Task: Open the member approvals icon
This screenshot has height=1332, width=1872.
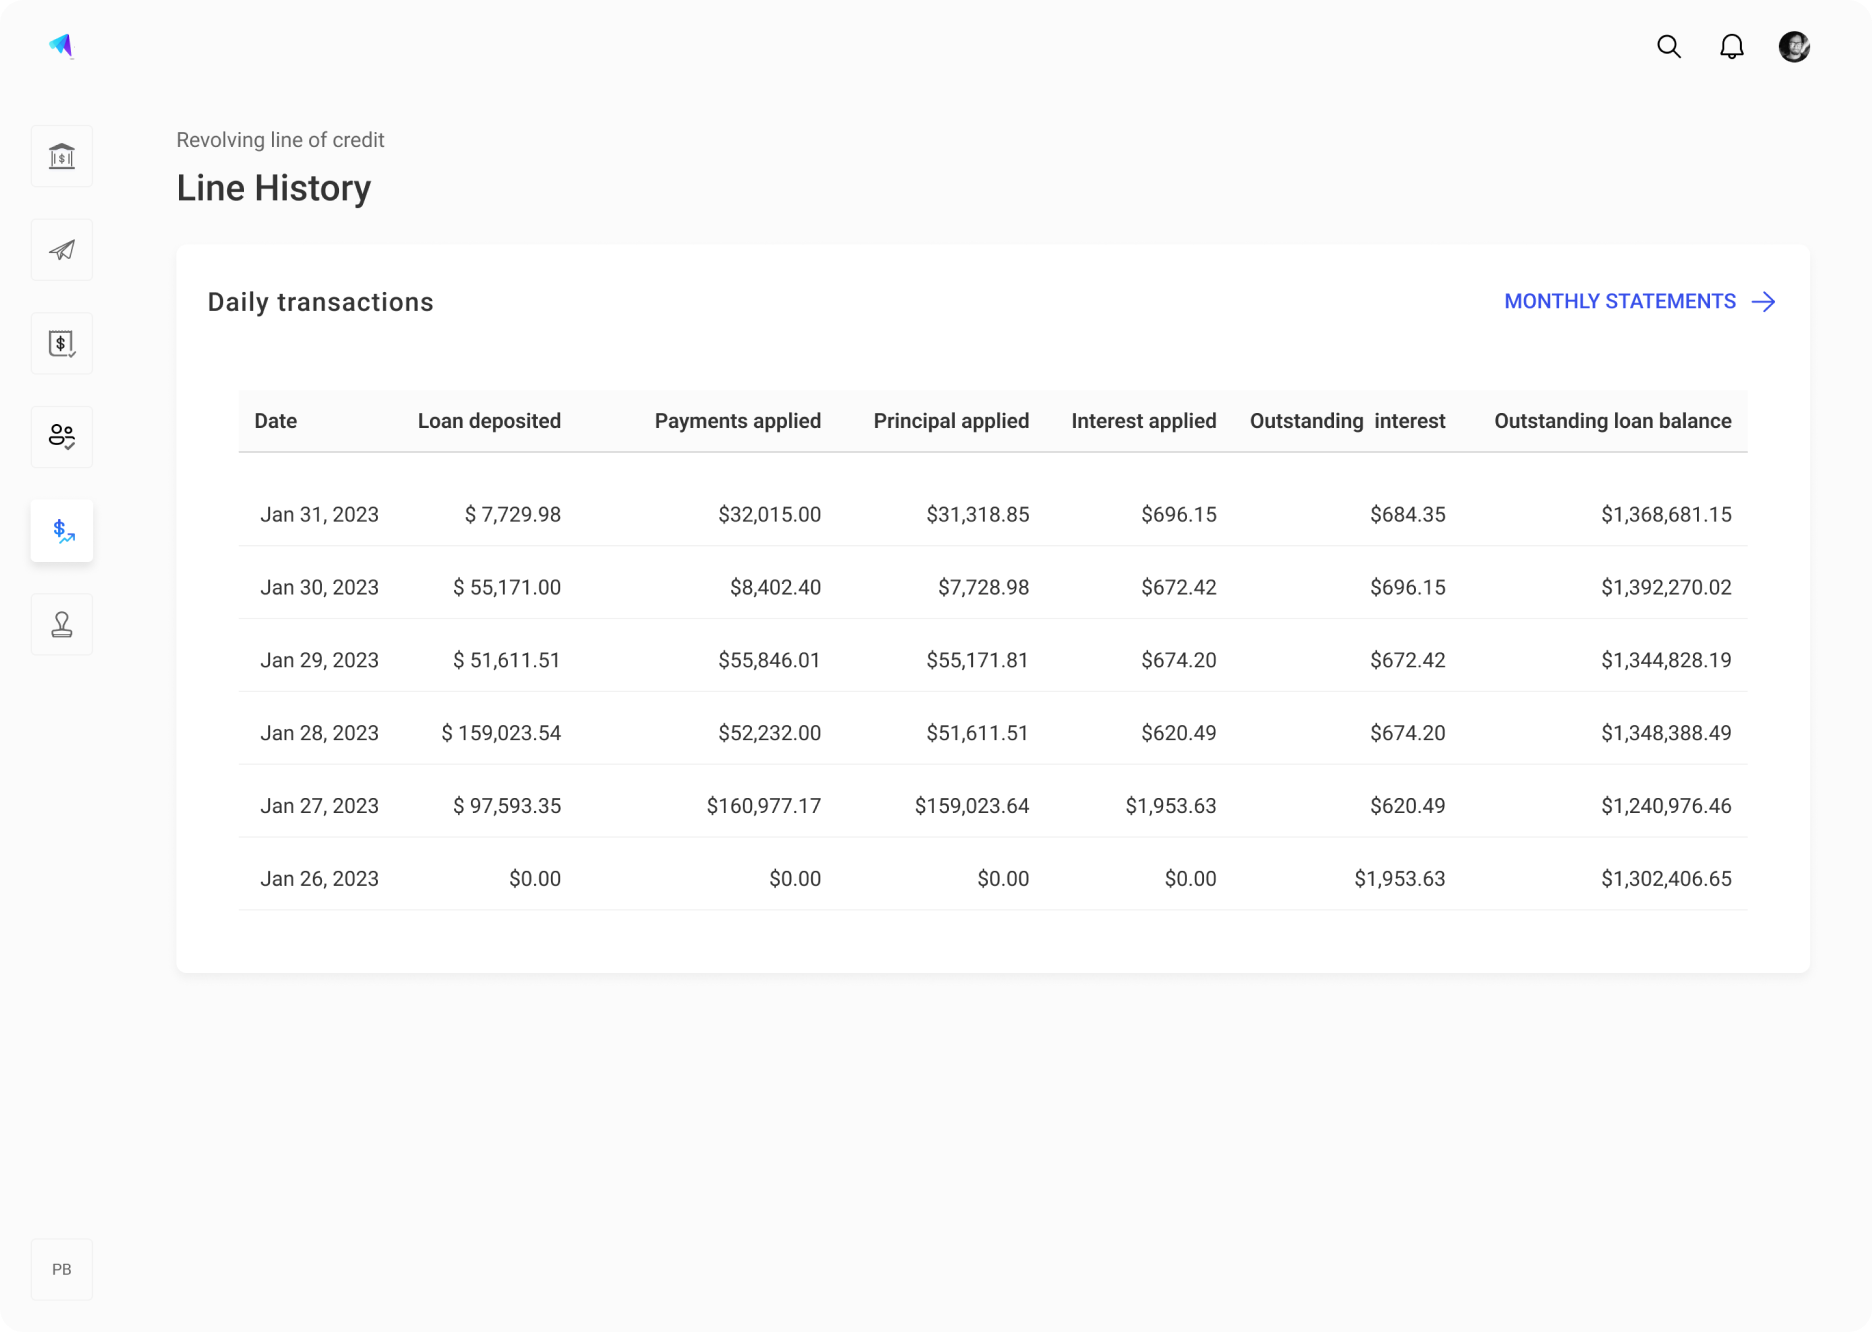Action: pyautogui.click(x=61, y=437)
